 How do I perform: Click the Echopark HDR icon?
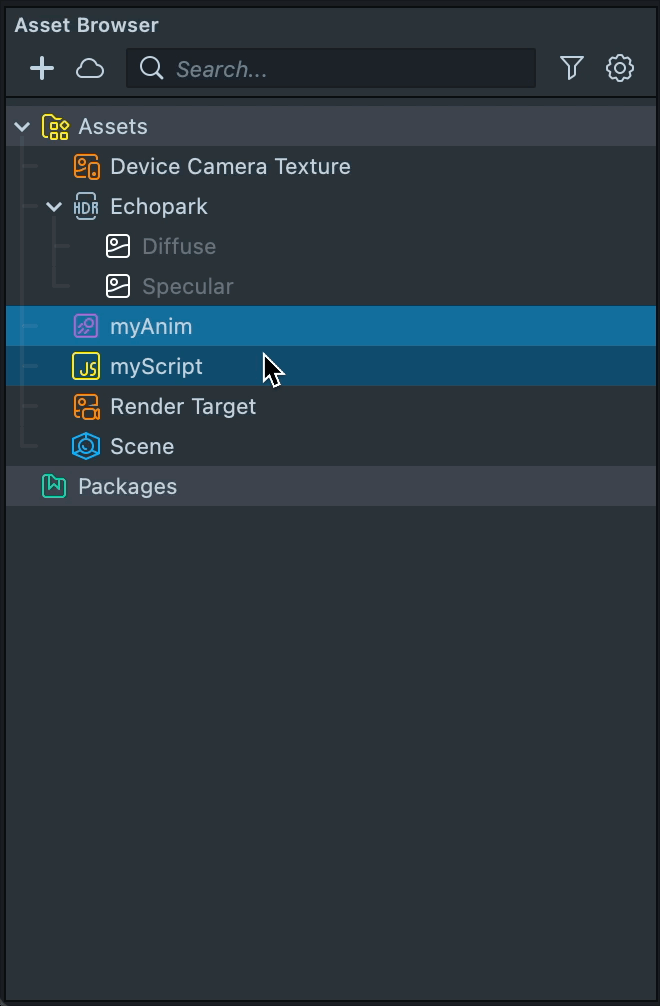tap(87, 206)
